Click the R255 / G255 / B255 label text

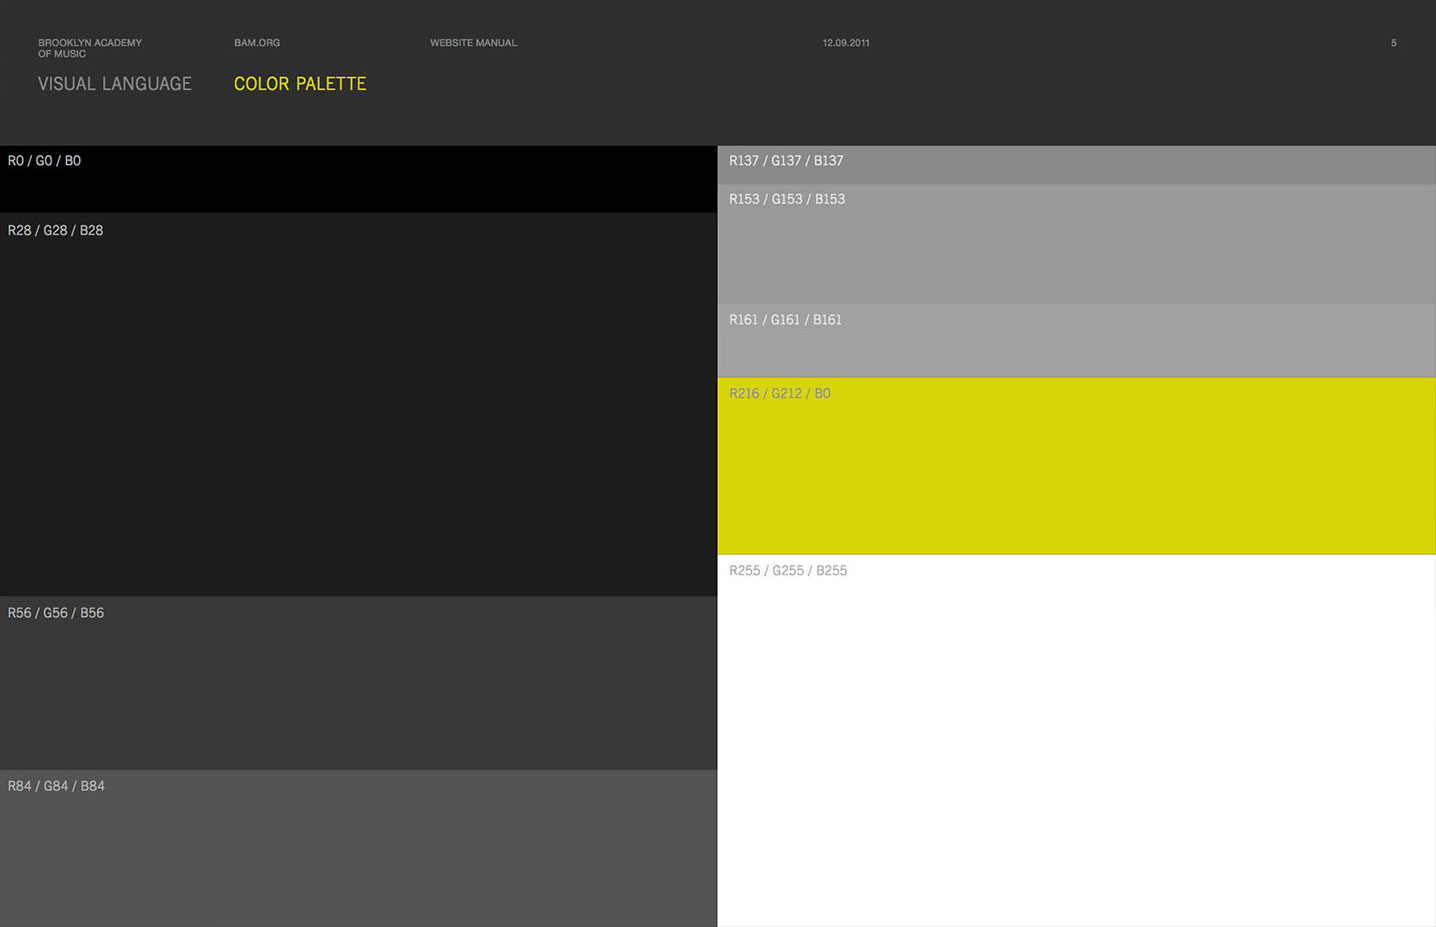click(x=787, y=571)
